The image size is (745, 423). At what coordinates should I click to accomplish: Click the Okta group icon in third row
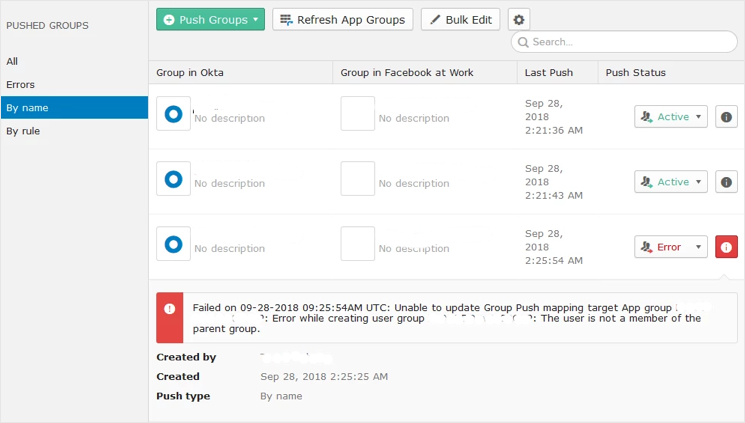tap(173, 244)
